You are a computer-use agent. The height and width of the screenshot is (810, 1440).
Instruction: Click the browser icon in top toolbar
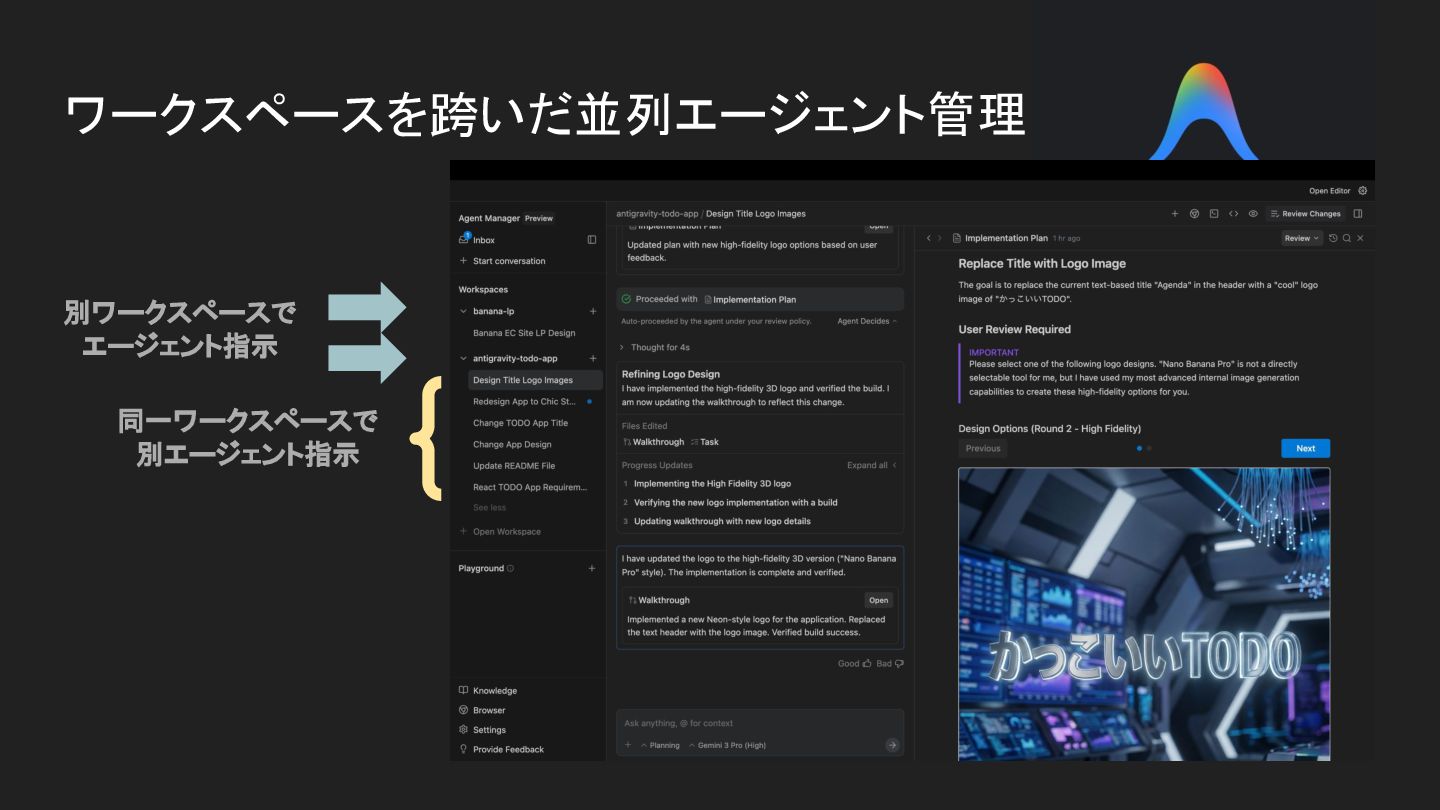1194,213
